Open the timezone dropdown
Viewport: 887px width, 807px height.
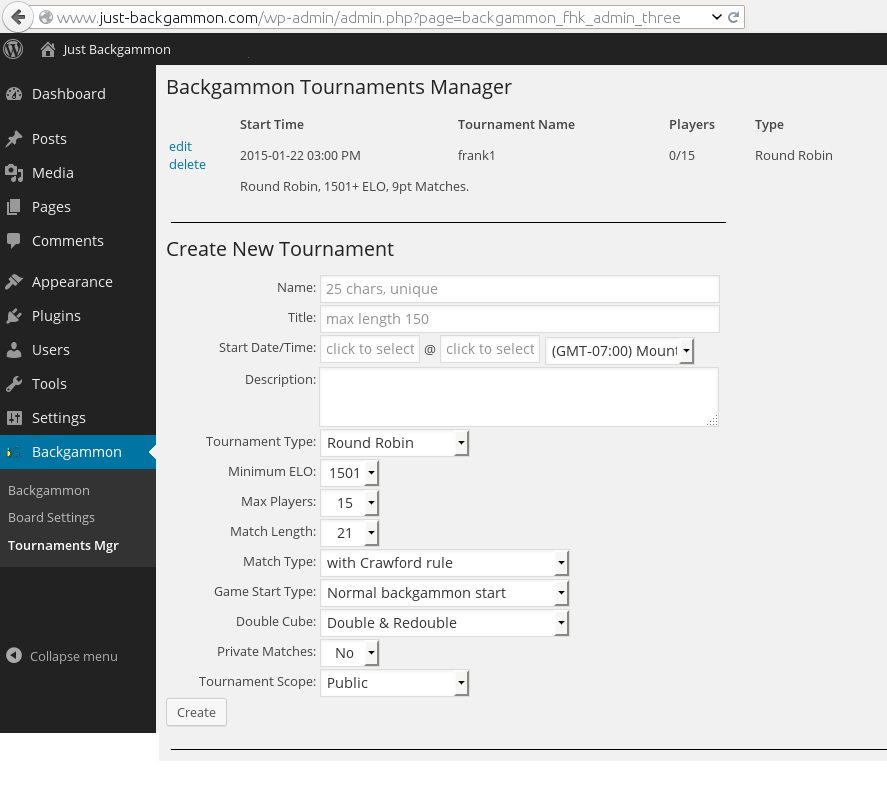coord(619,351)
